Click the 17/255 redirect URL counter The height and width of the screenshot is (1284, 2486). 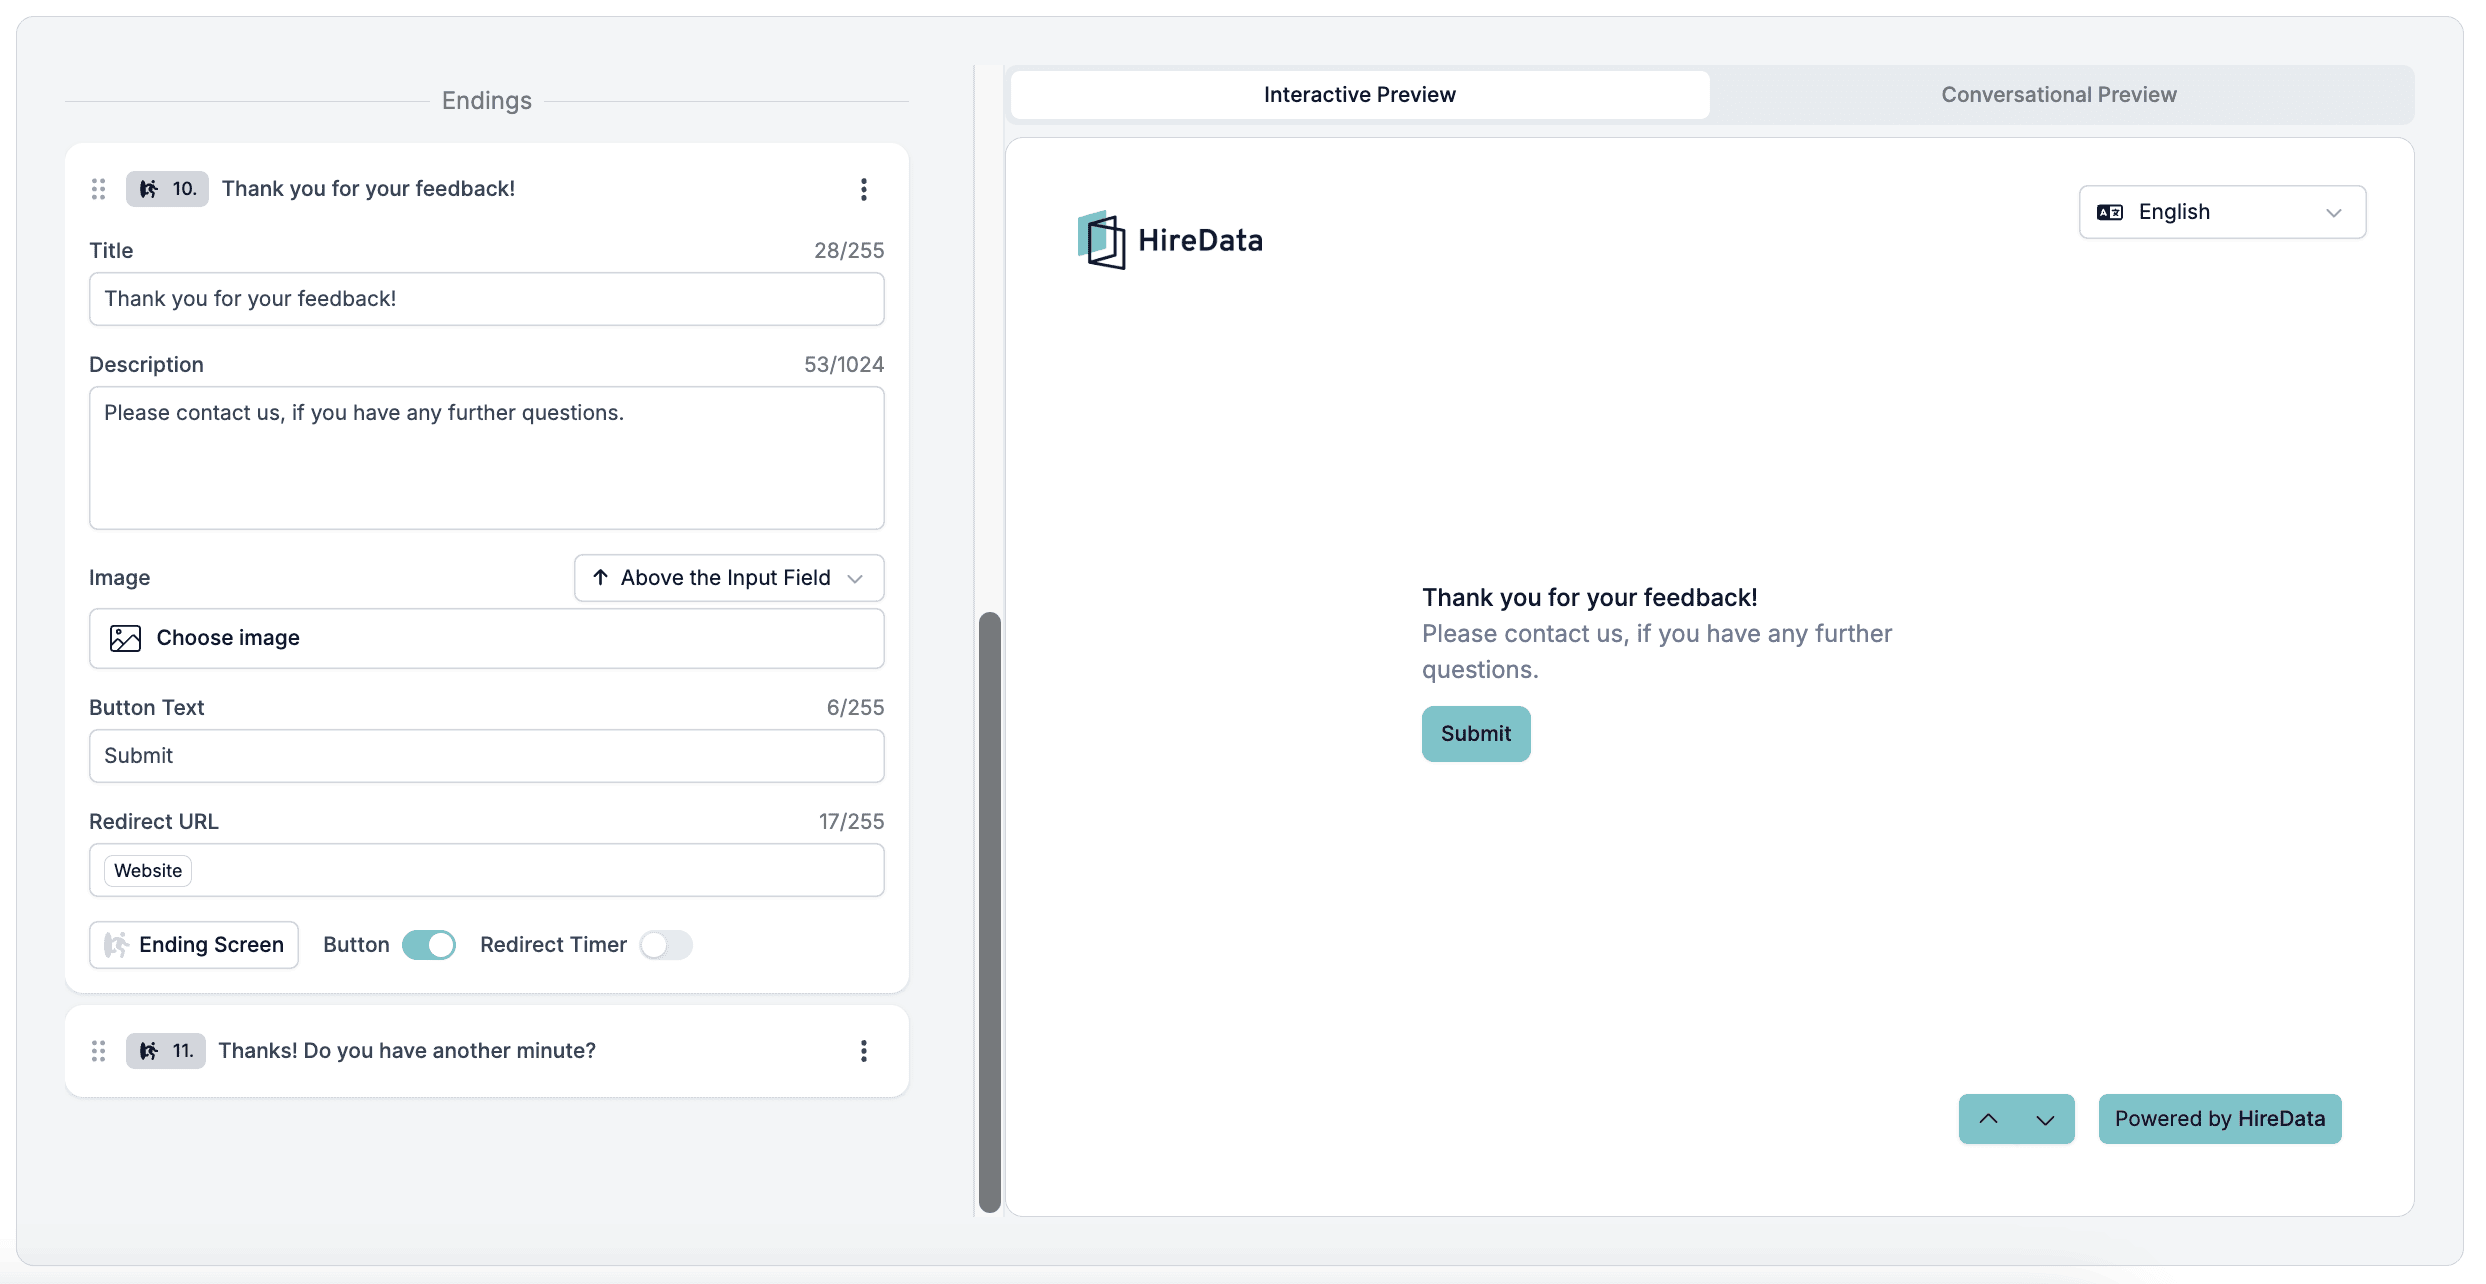(x=852, y=822)
